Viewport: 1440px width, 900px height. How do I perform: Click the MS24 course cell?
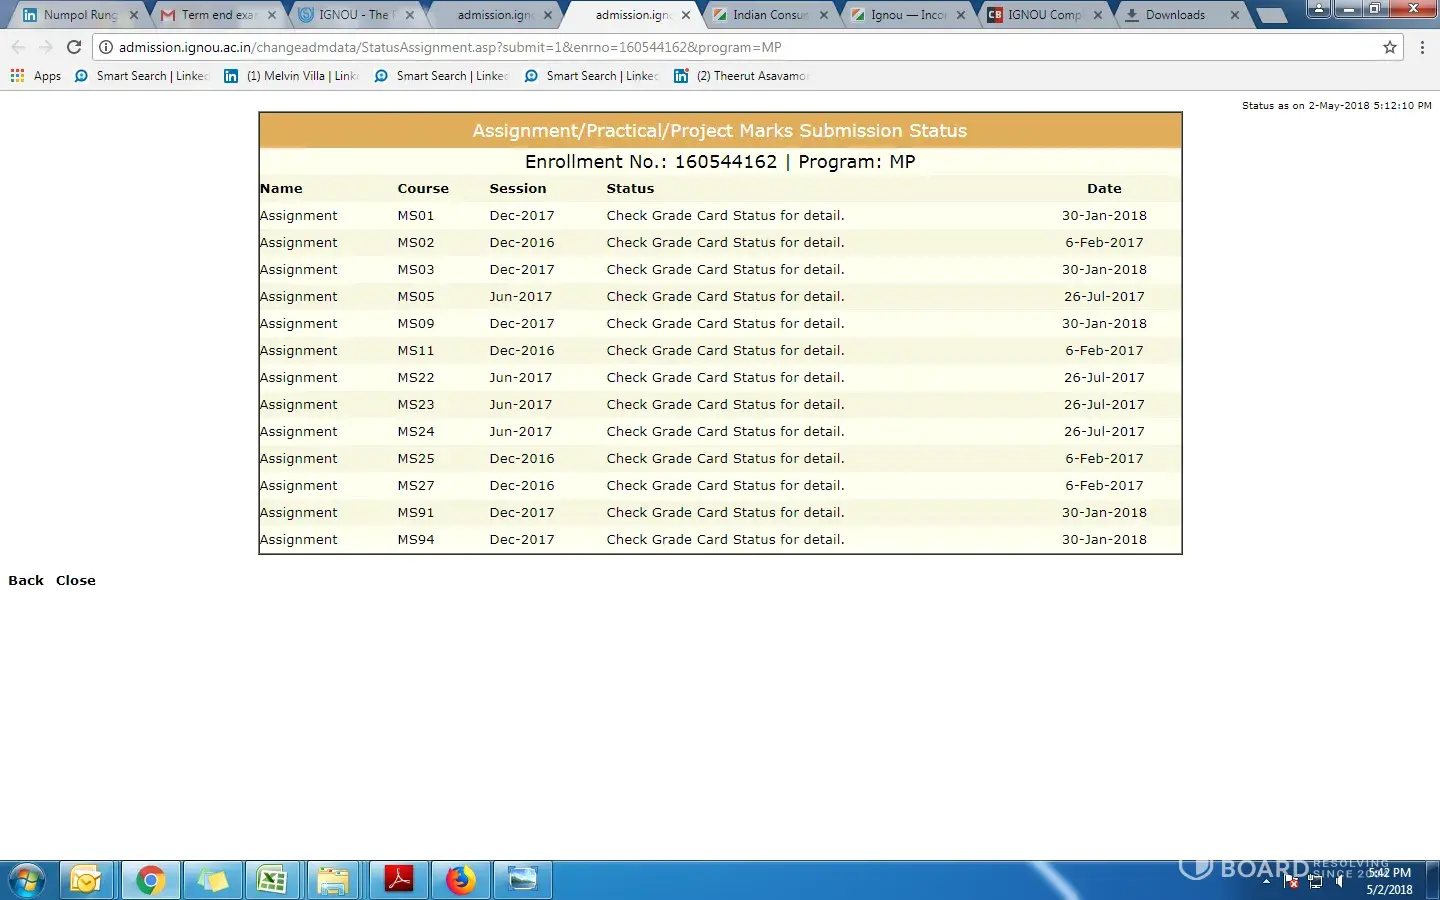(x=416, y=431)
